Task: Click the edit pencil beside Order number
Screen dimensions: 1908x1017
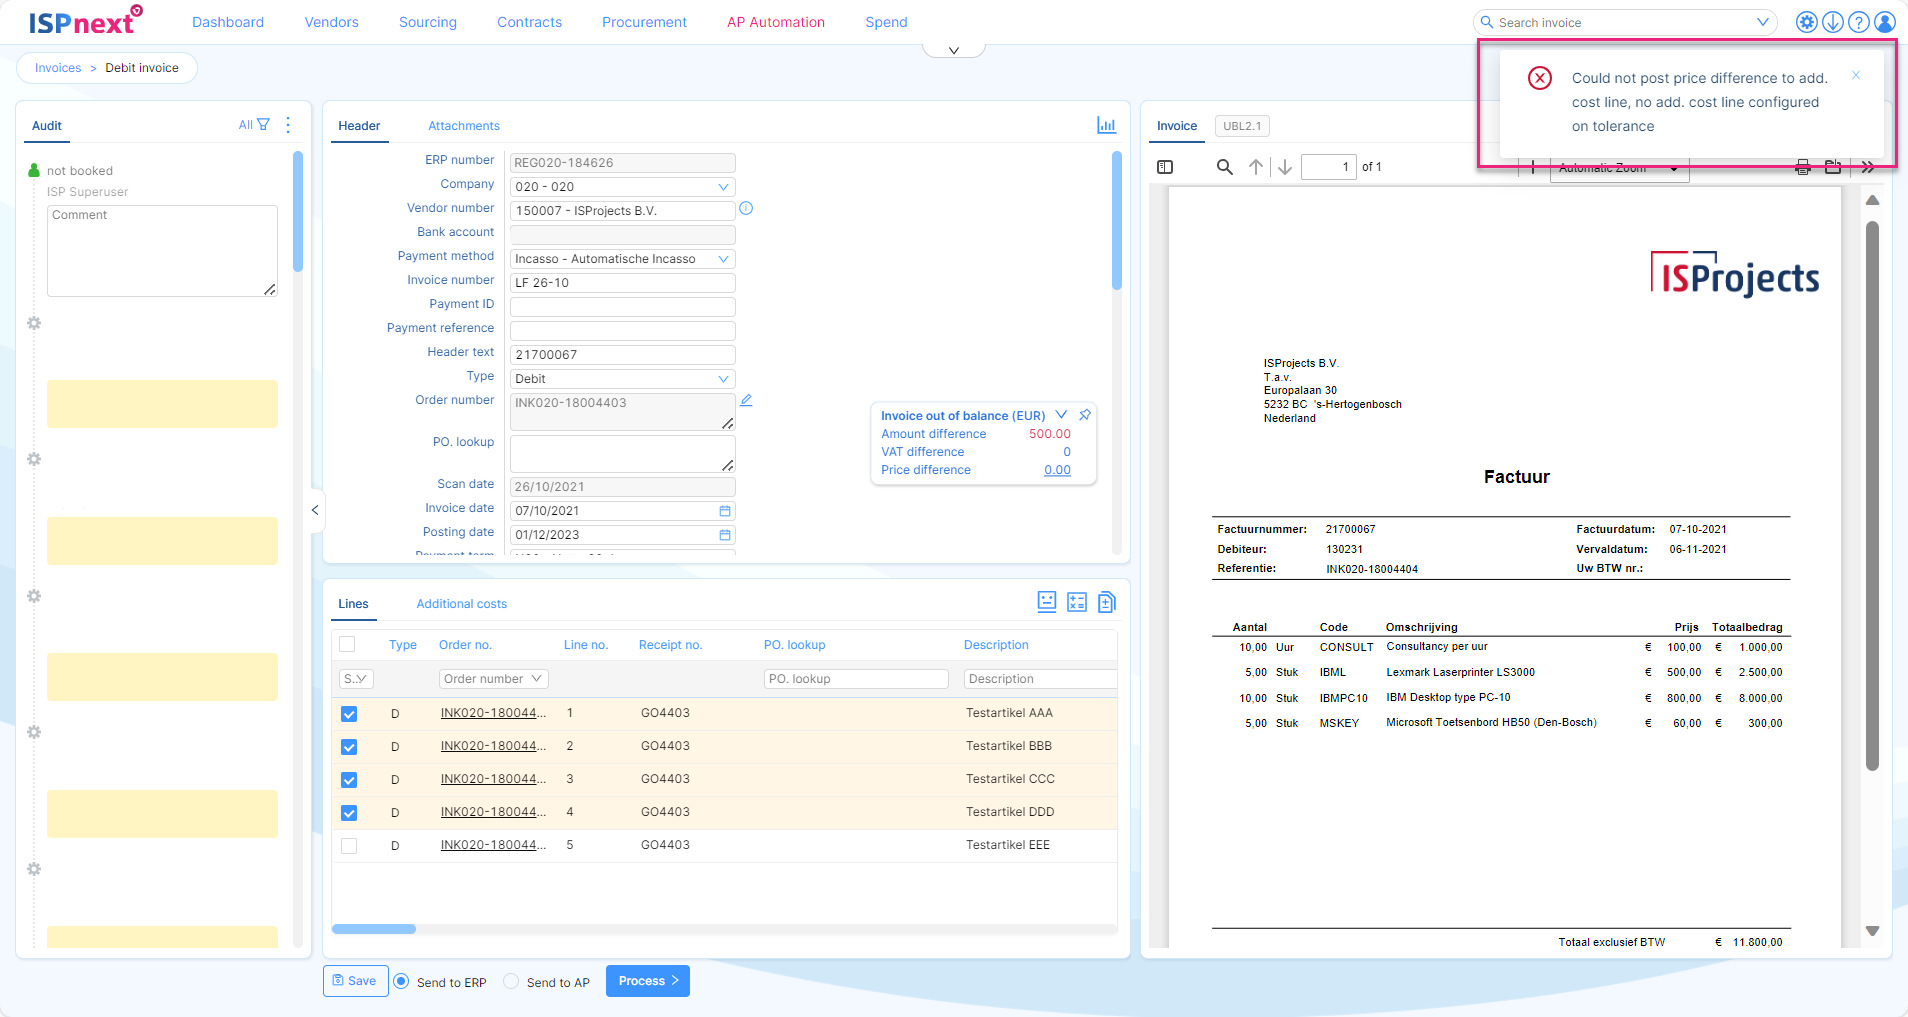Action: pyautogui.click(x=746, y=400)
